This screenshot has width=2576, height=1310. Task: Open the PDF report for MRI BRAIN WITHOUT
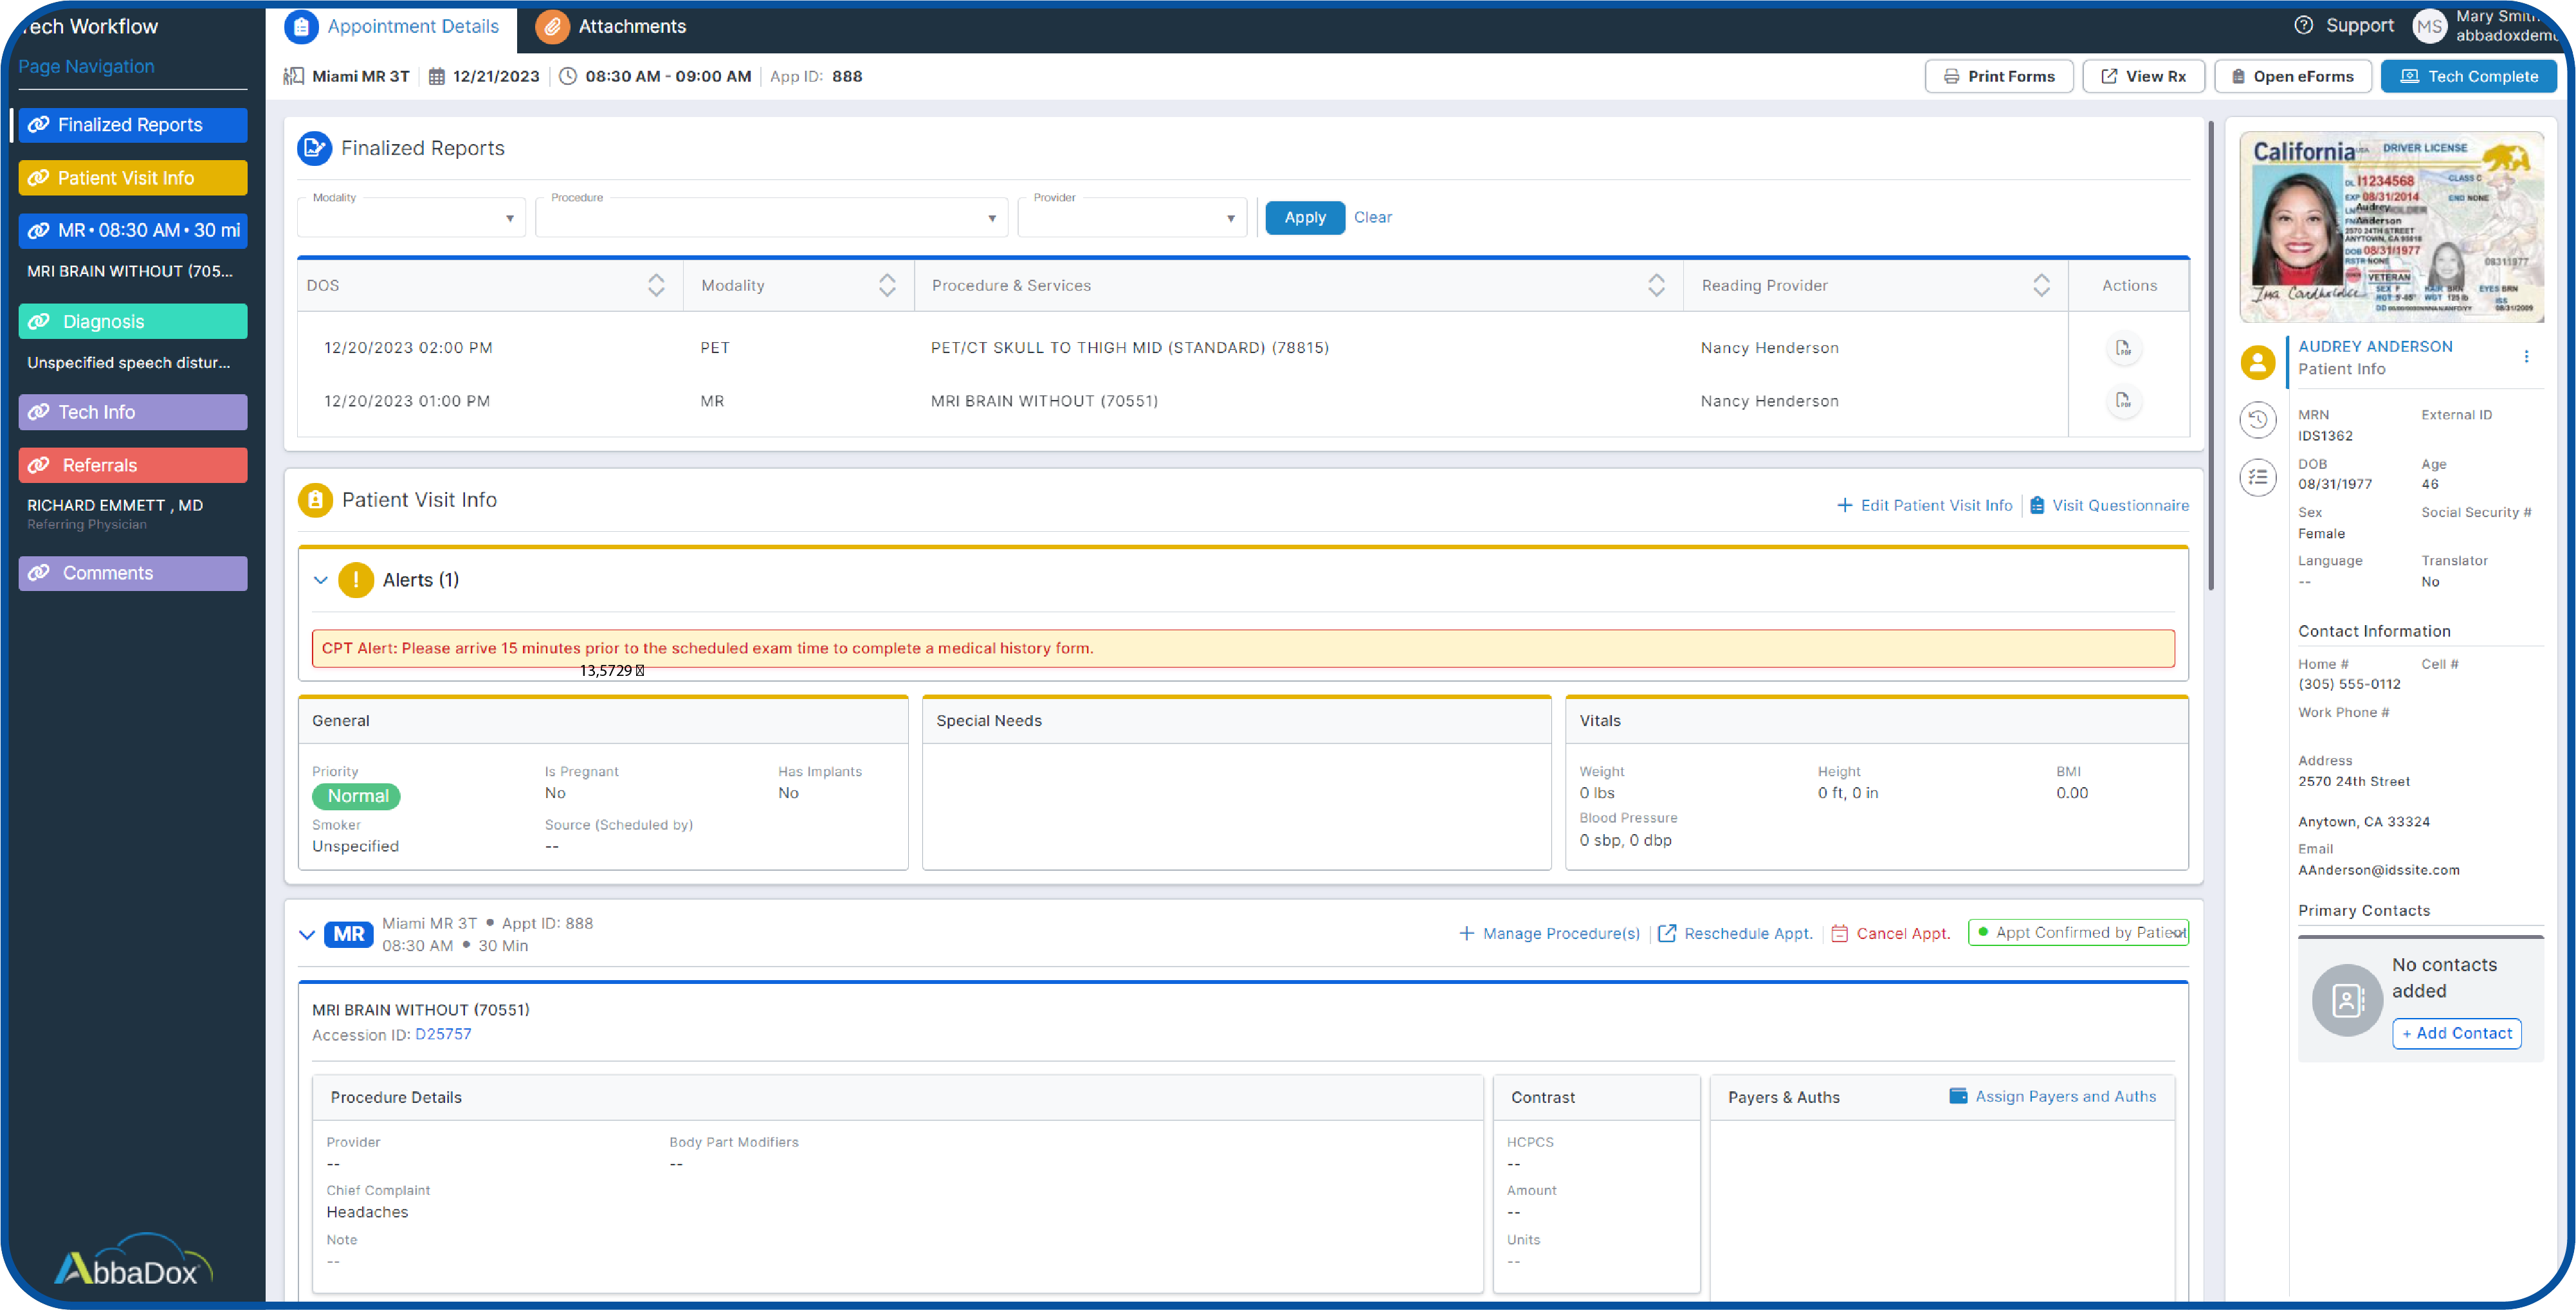click(x=2124, y=401)
